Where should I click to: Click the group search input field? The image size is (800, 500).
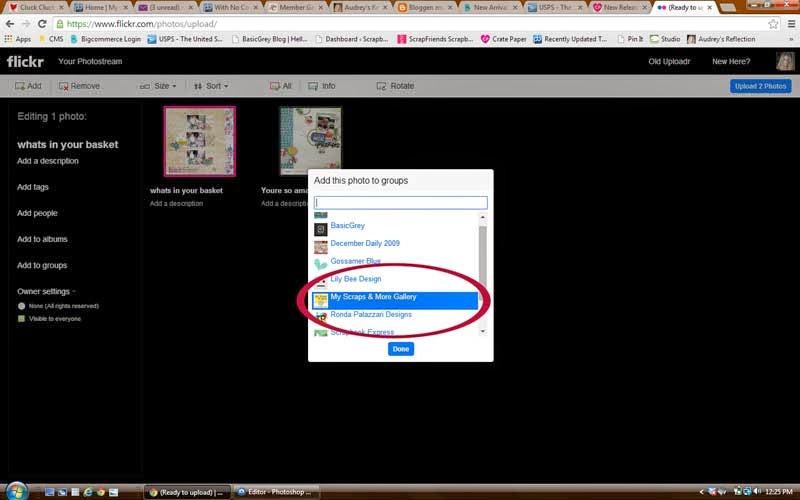click(x=401, y=203)
